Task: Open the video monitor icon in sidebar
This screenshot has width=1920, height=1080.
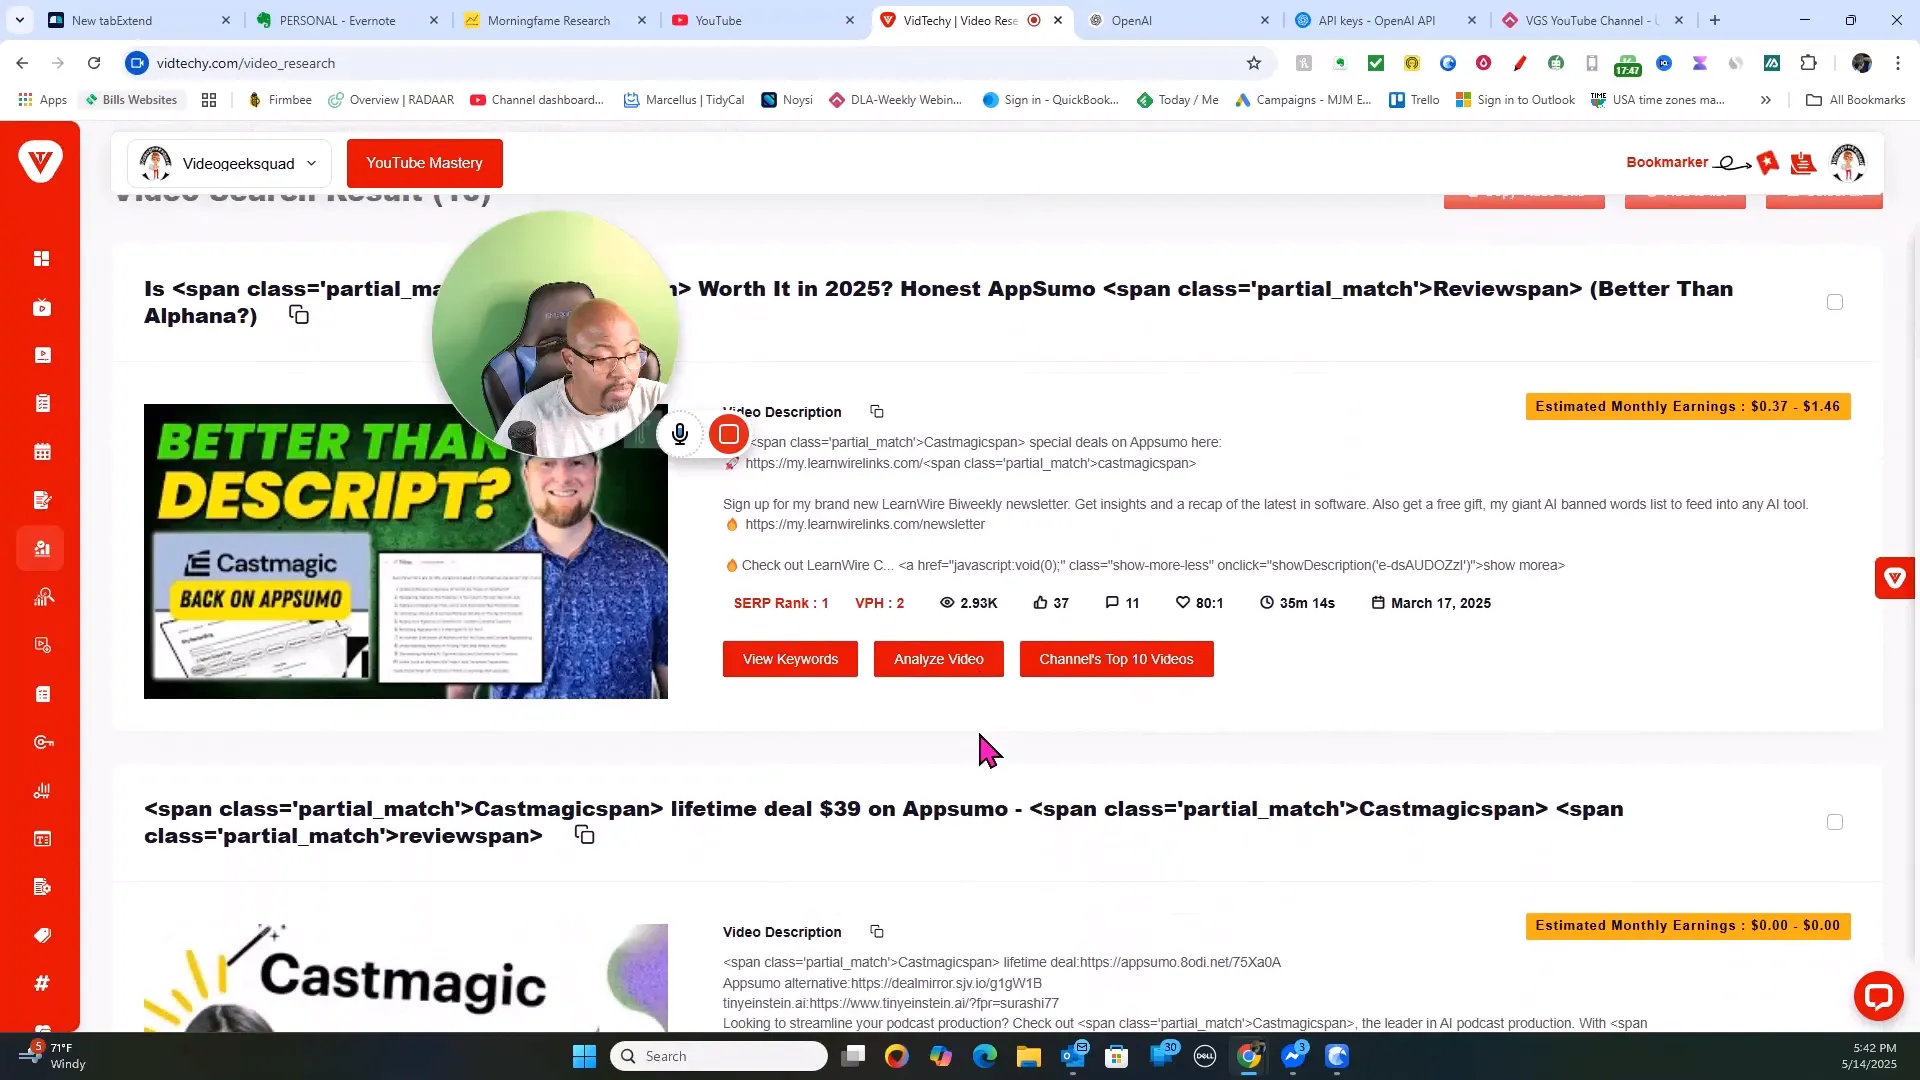Action: [x=42, y=355]
